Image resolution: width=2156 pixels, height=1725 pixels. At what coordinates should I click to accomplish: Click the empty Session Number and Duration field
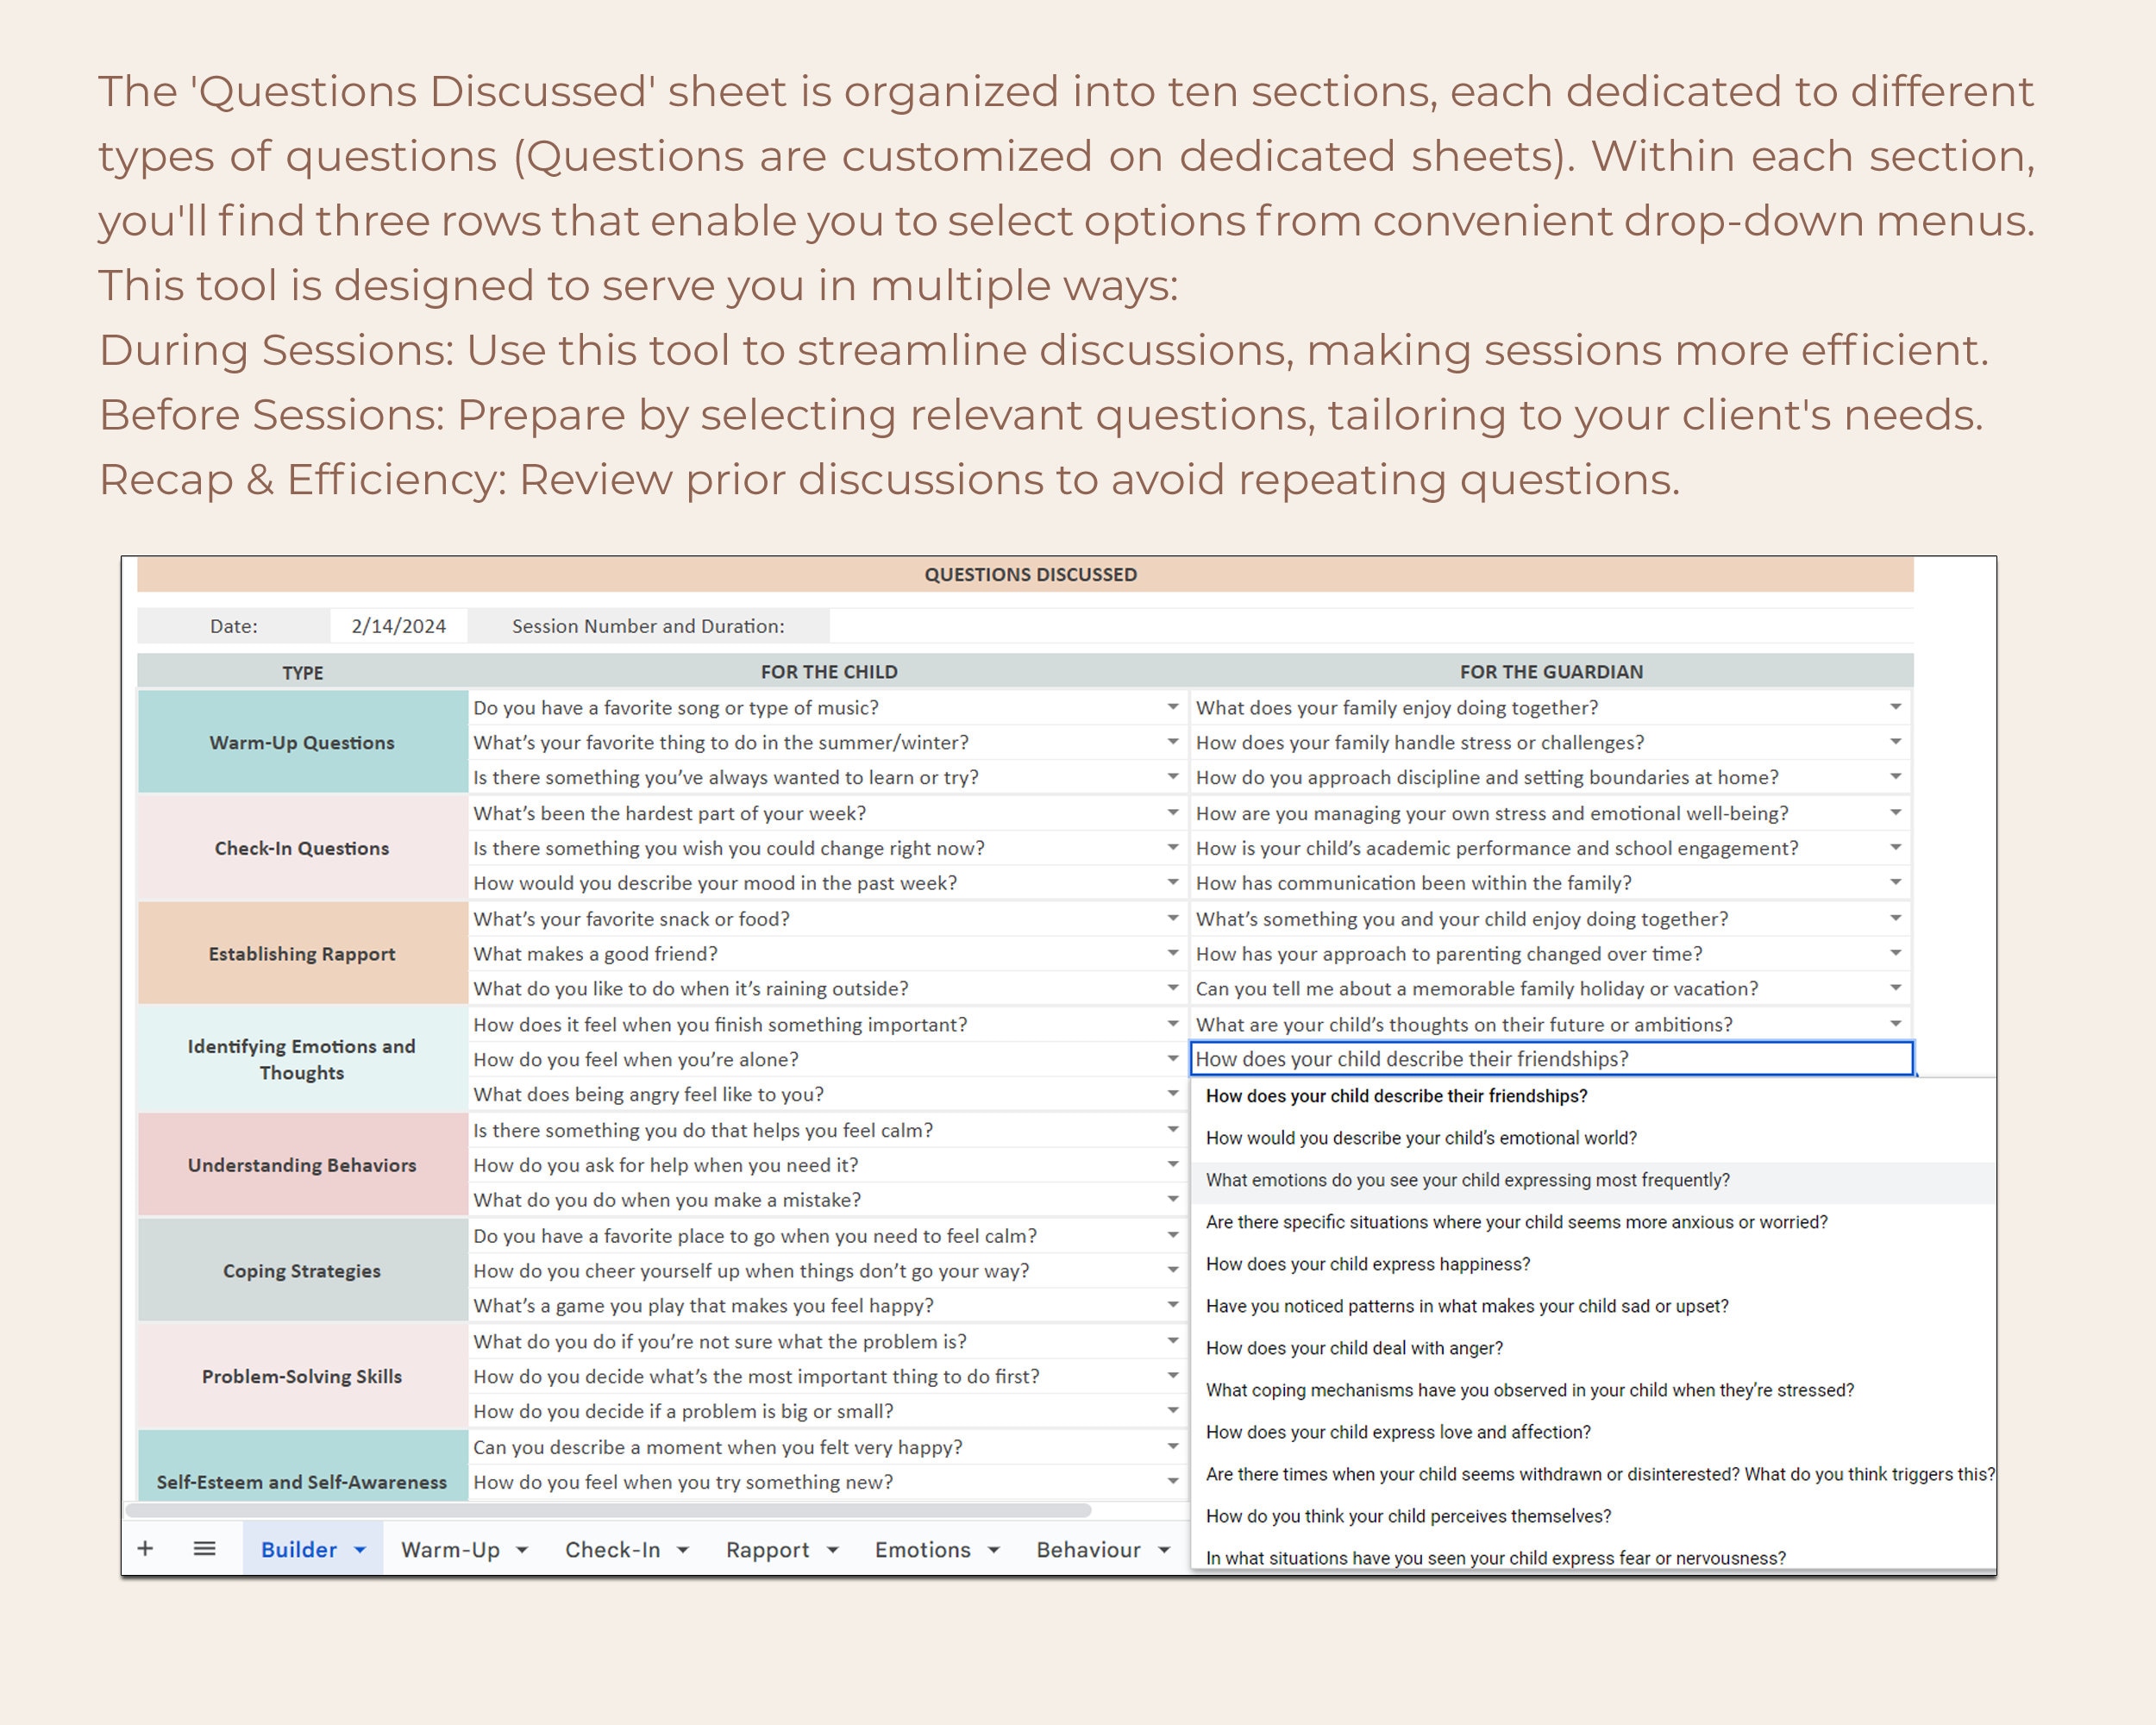pos(1371,626)
